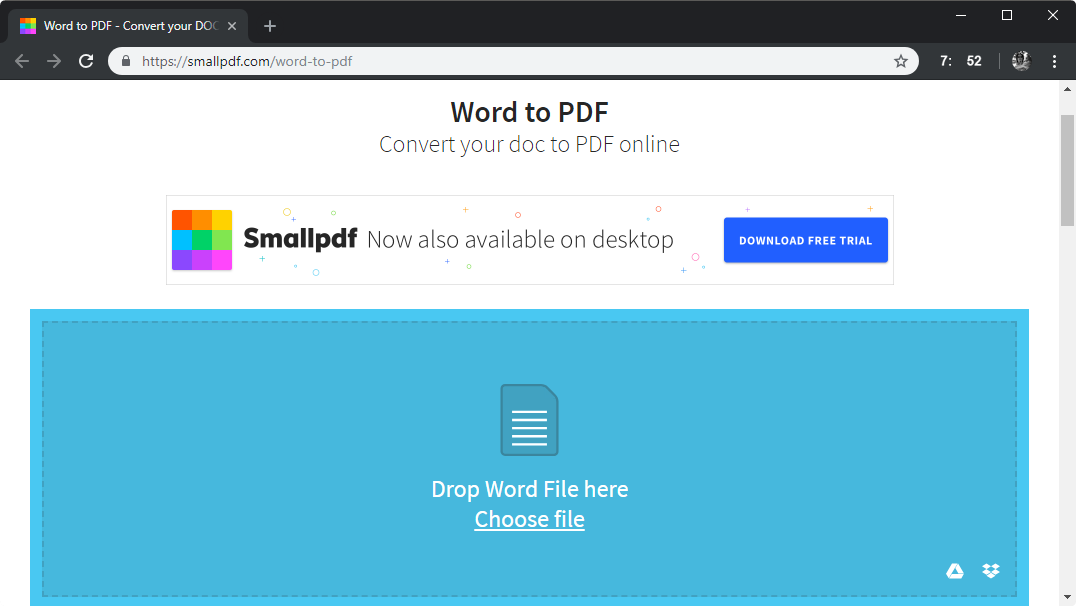Close the Word to PDF tab
The width and height of the screenshot is (1076, 606).
pos(232,26)
